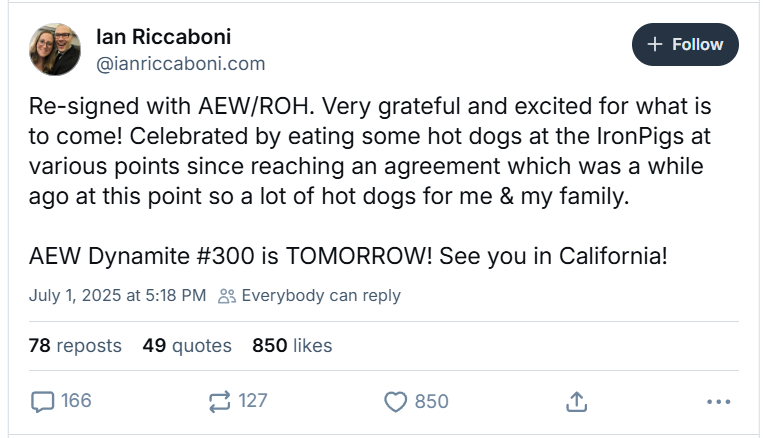Click the 850 count beside the heart
The height and width of the screenshot is (438, 763).
(x=431, y=401)
